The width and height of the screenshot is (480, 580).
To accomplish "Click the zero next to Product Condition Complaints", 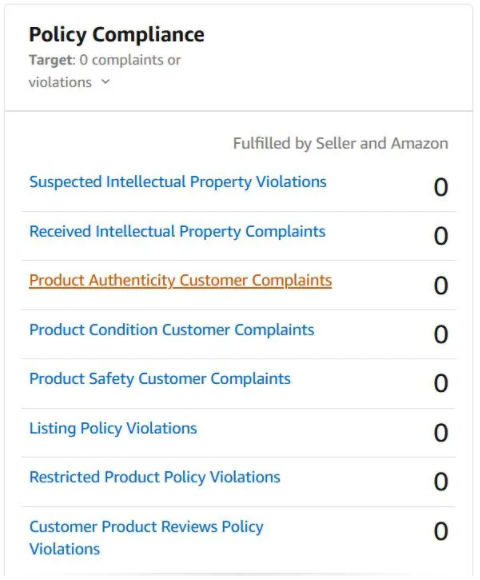I will pyautogui.click(x=441, y=334).
